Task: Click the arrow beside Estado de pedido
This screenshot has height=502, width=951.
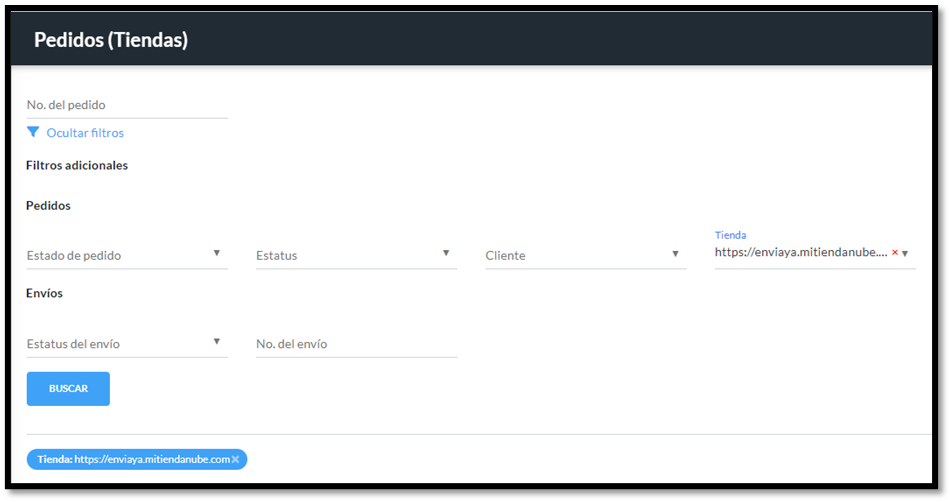Action: click(217, 253)
